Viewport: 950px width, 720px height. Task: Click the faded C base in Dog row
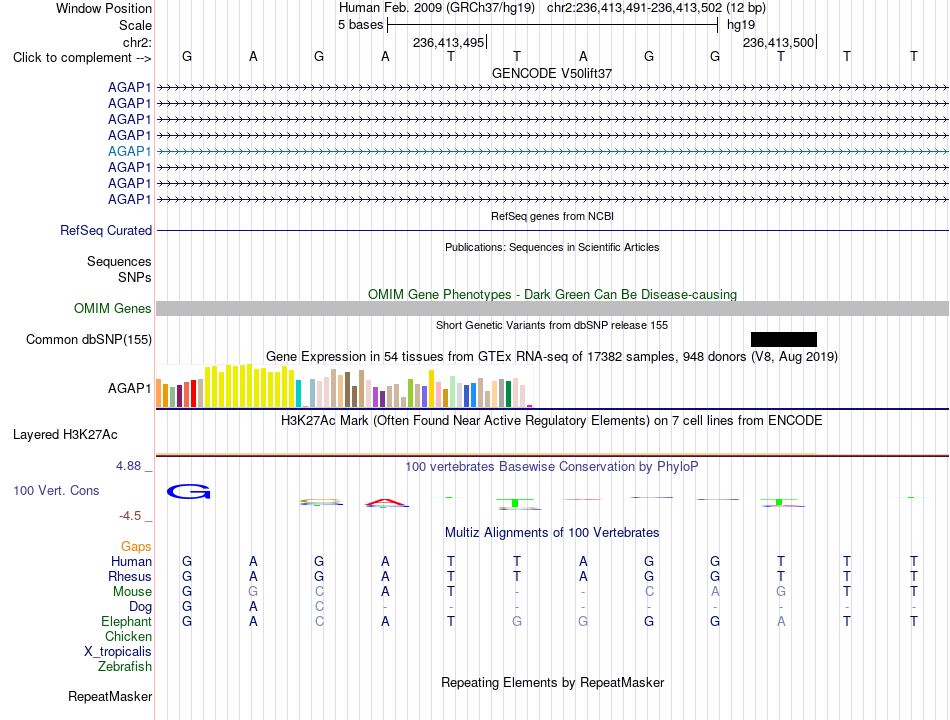319,607
